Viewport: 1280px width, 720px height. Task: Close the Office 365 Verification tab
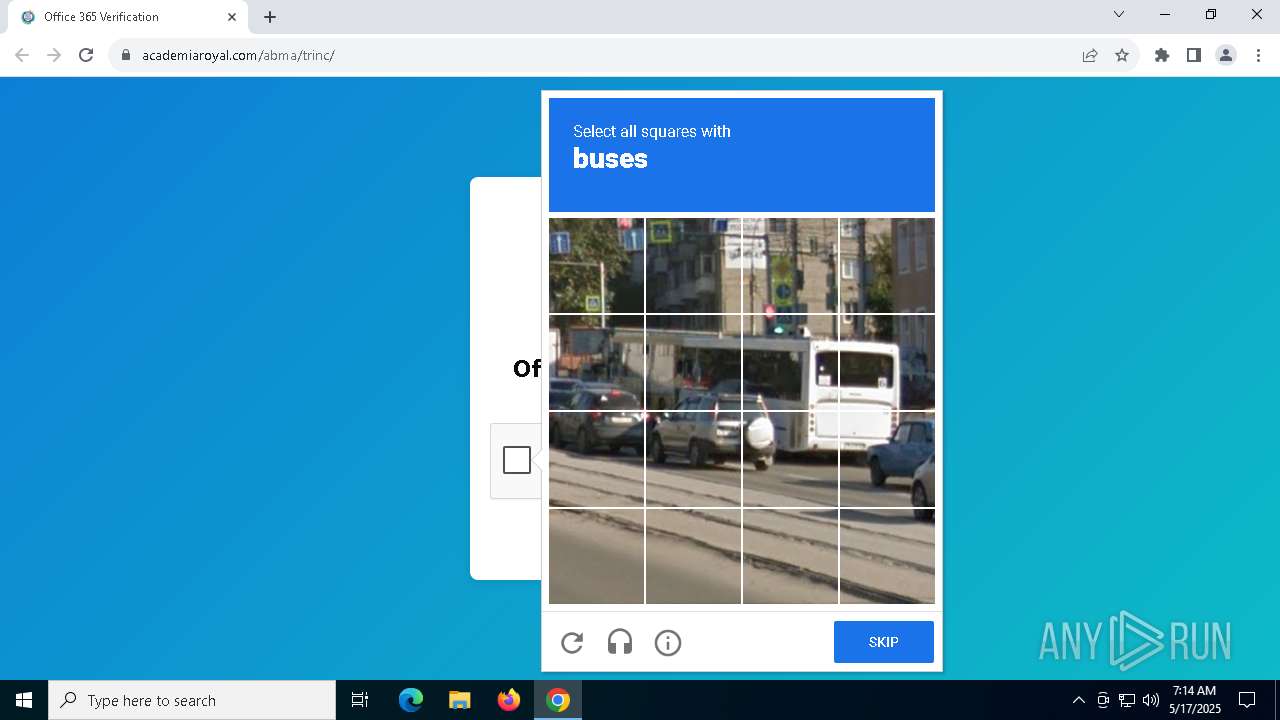[x=232, y=17]
